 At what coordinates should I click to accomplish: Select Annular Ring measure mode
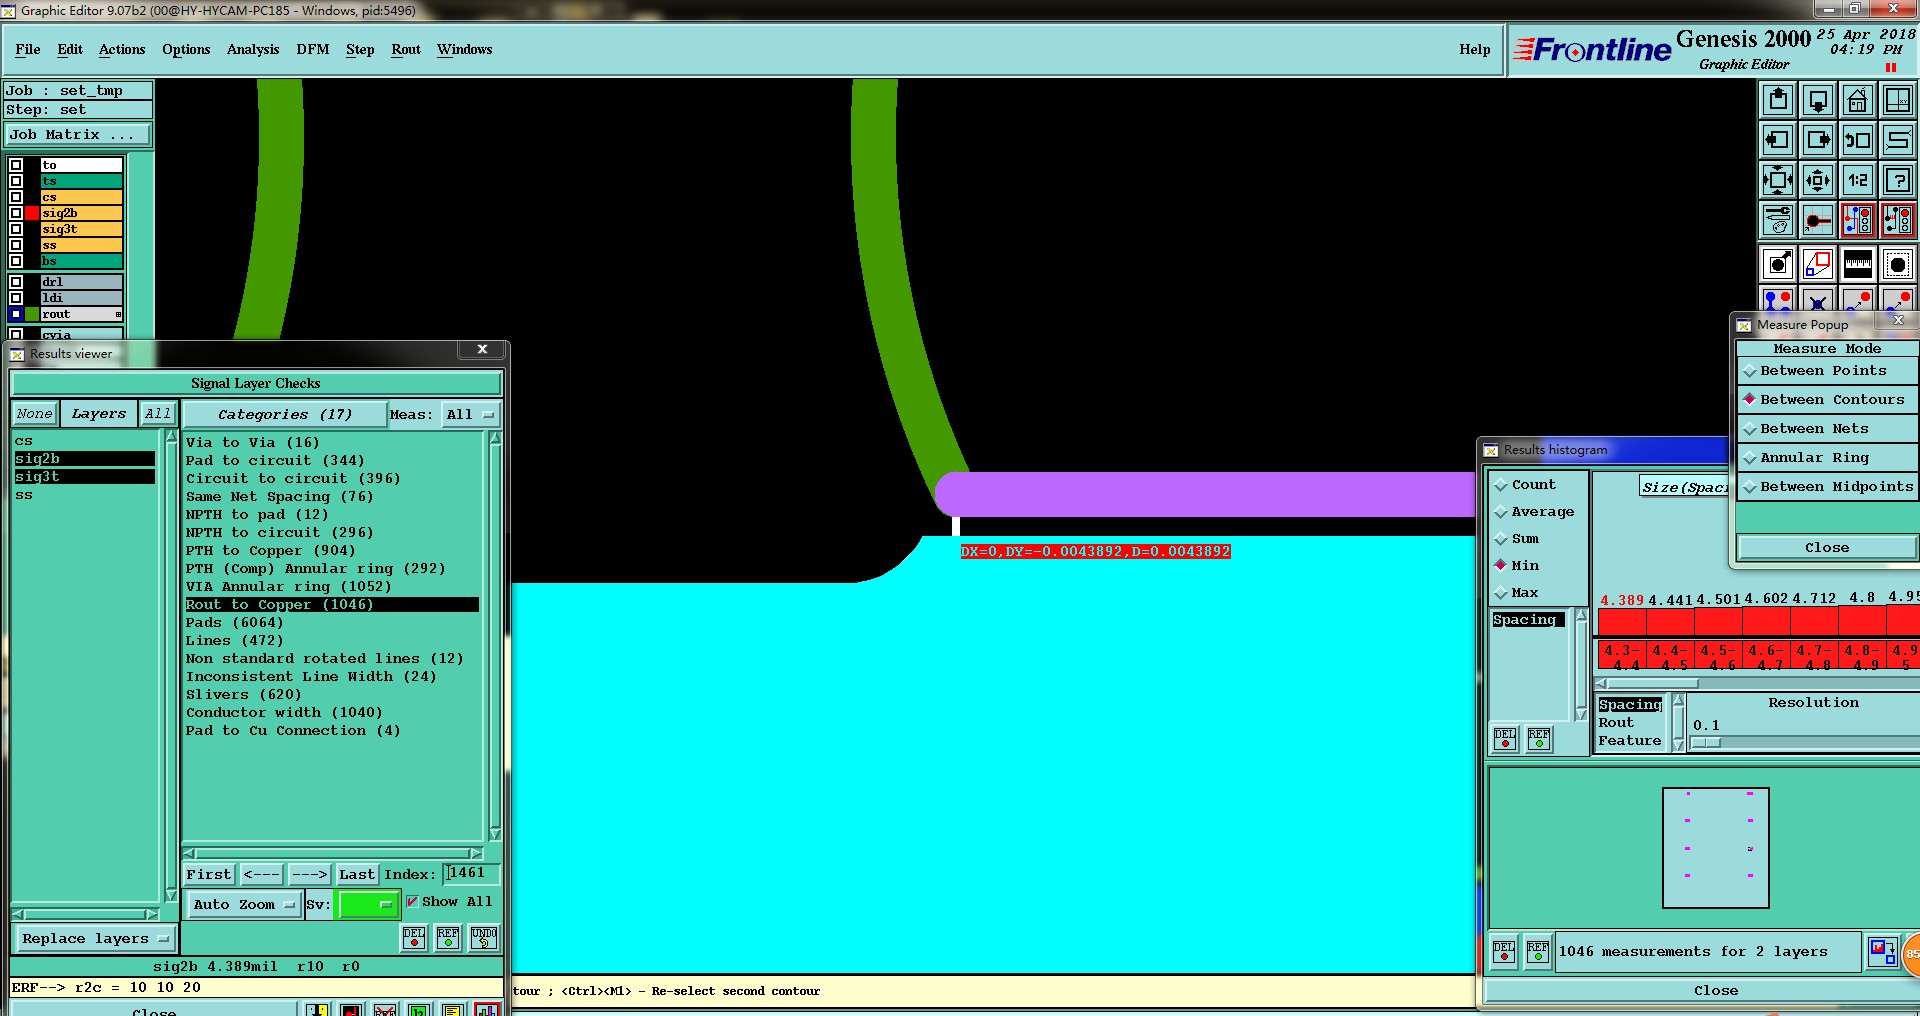pos(1827,458)
